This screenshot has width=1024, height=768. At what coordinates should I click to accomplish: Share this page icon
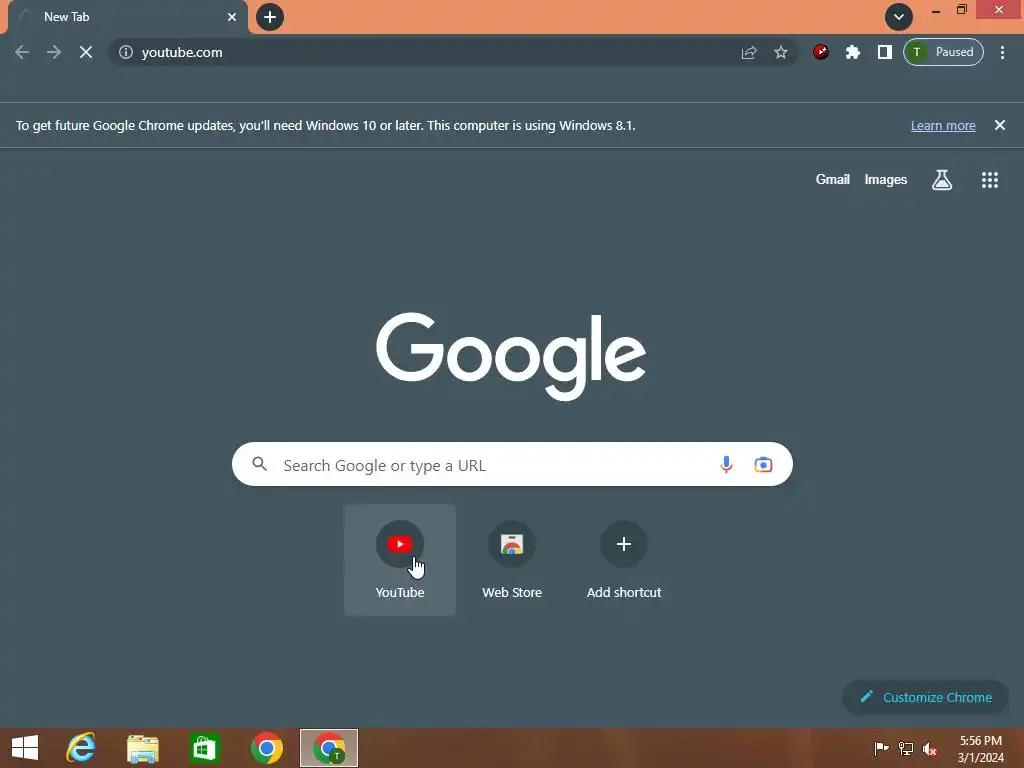(749, 52)
